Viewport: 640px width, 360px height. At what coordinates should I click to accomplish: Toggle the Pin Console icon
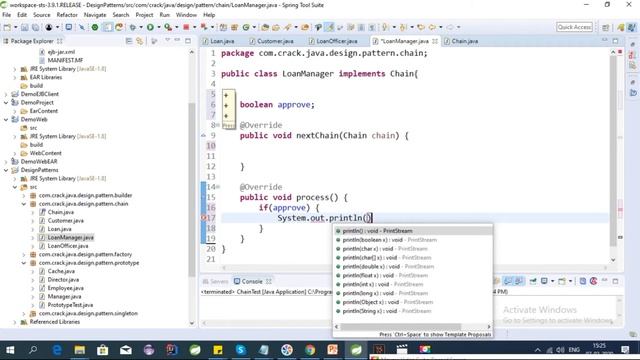[533, 281]
